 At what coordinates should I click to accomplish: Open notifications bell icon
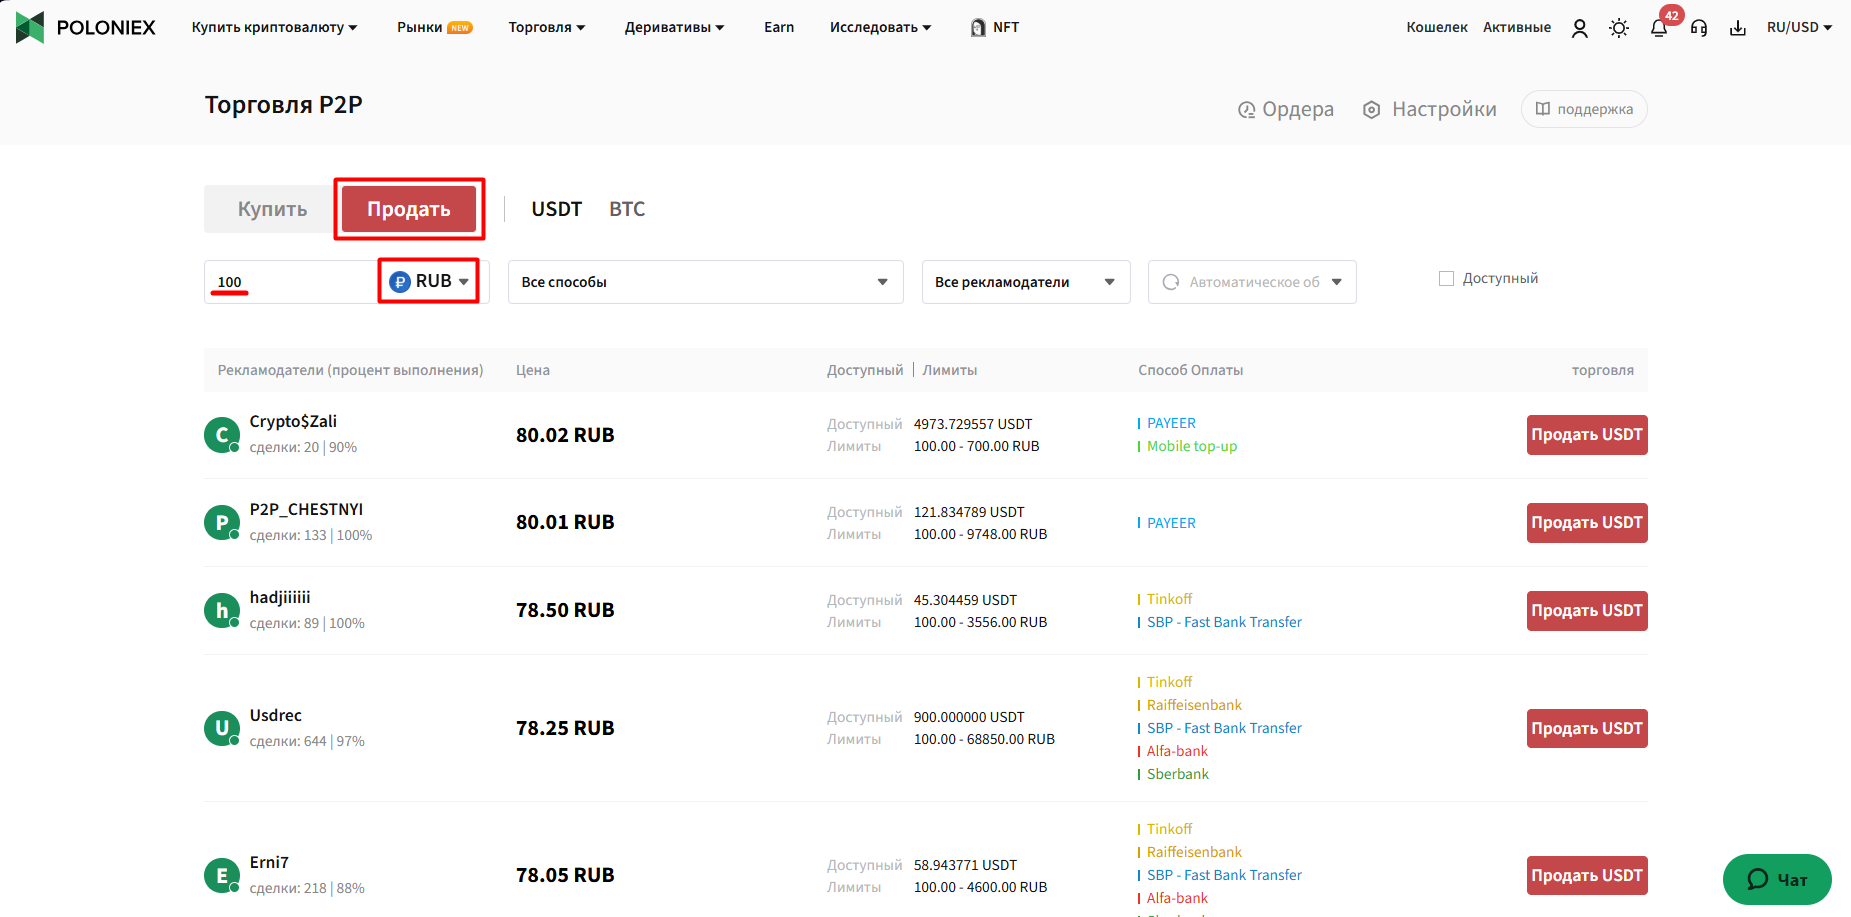(1659, 28)
